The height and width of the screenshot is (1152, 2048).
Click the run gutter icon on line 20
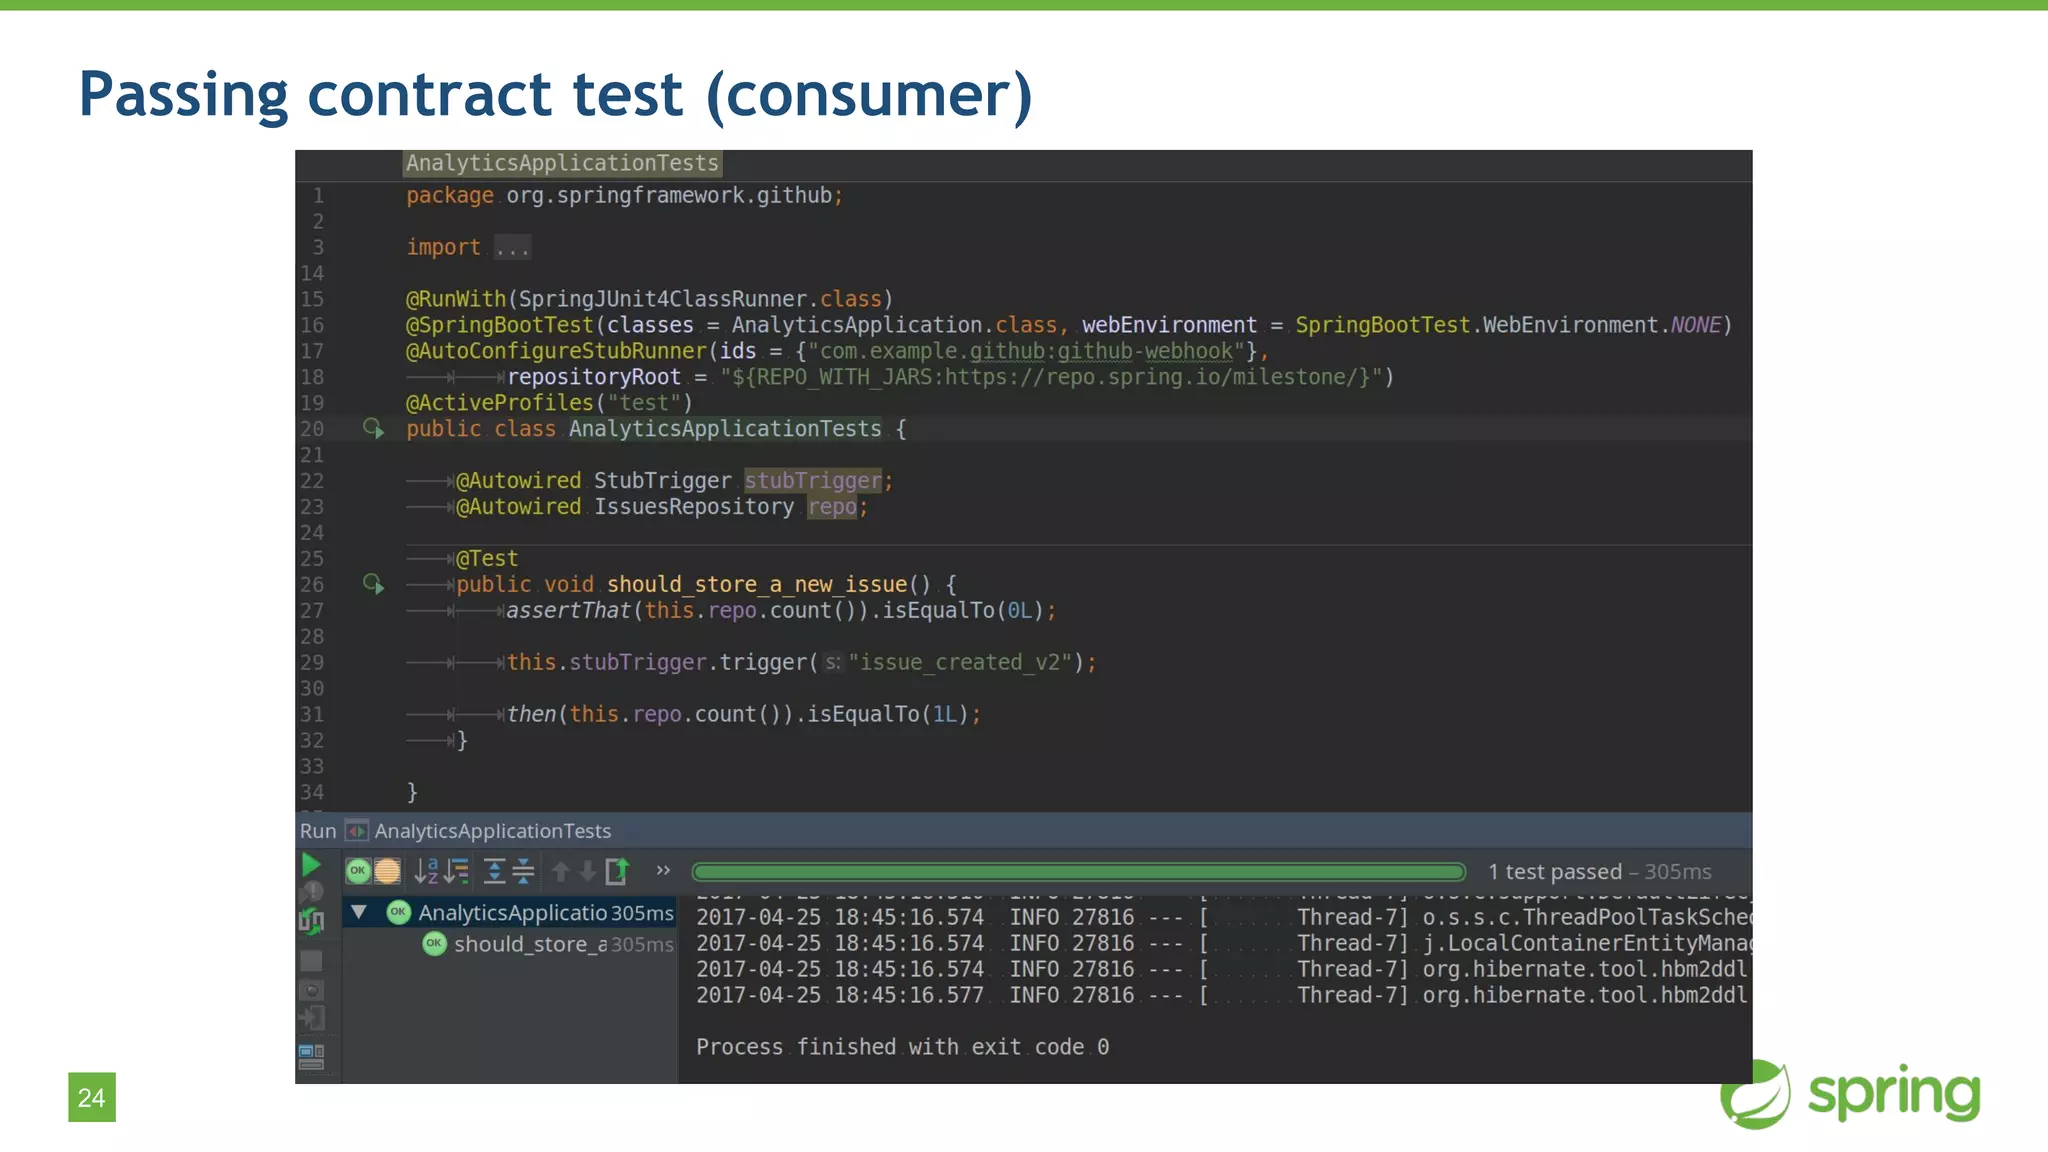[373, 429]
